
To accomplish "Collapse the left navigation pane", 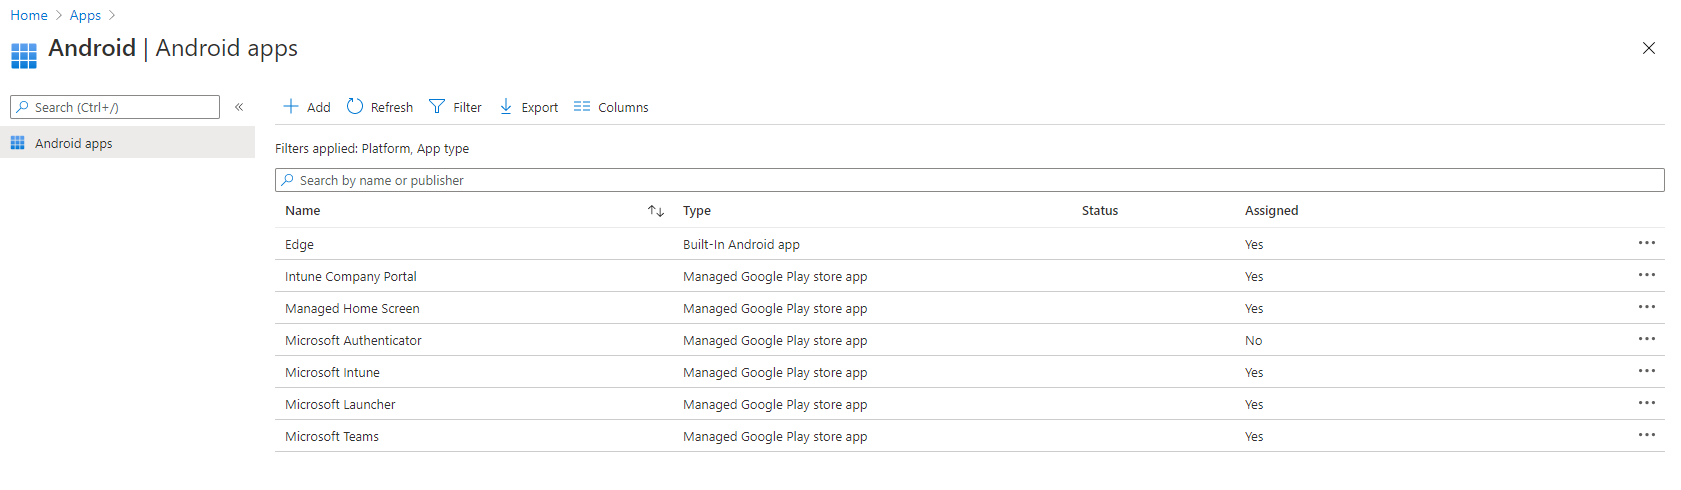I will coord(239,107).
